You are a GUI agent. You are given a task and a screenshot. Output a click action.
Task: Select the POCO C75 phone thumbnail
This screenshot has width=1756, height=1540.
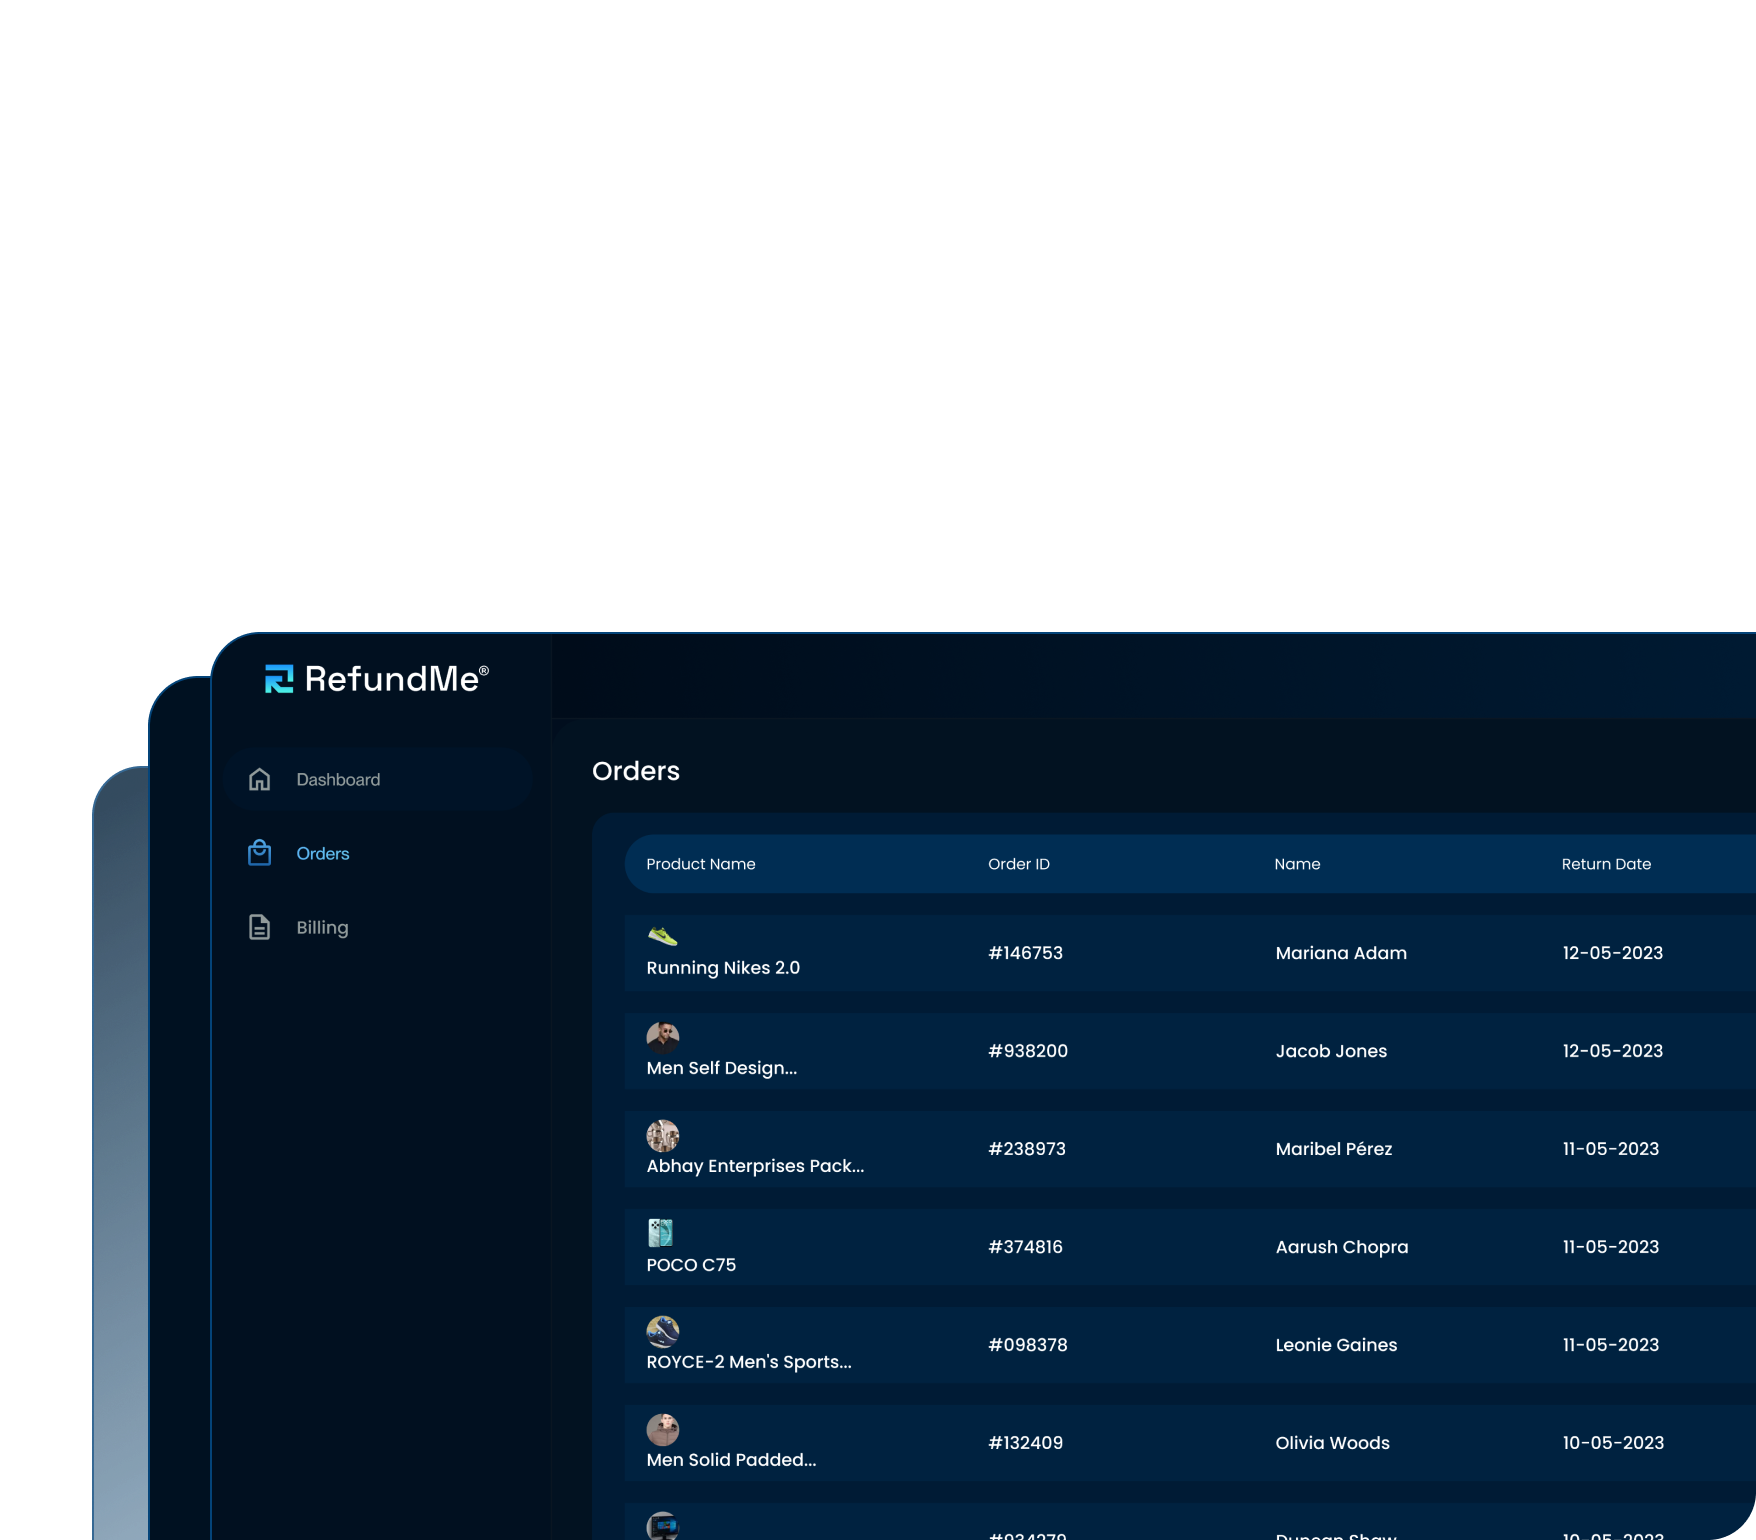tap(660, 1232)
